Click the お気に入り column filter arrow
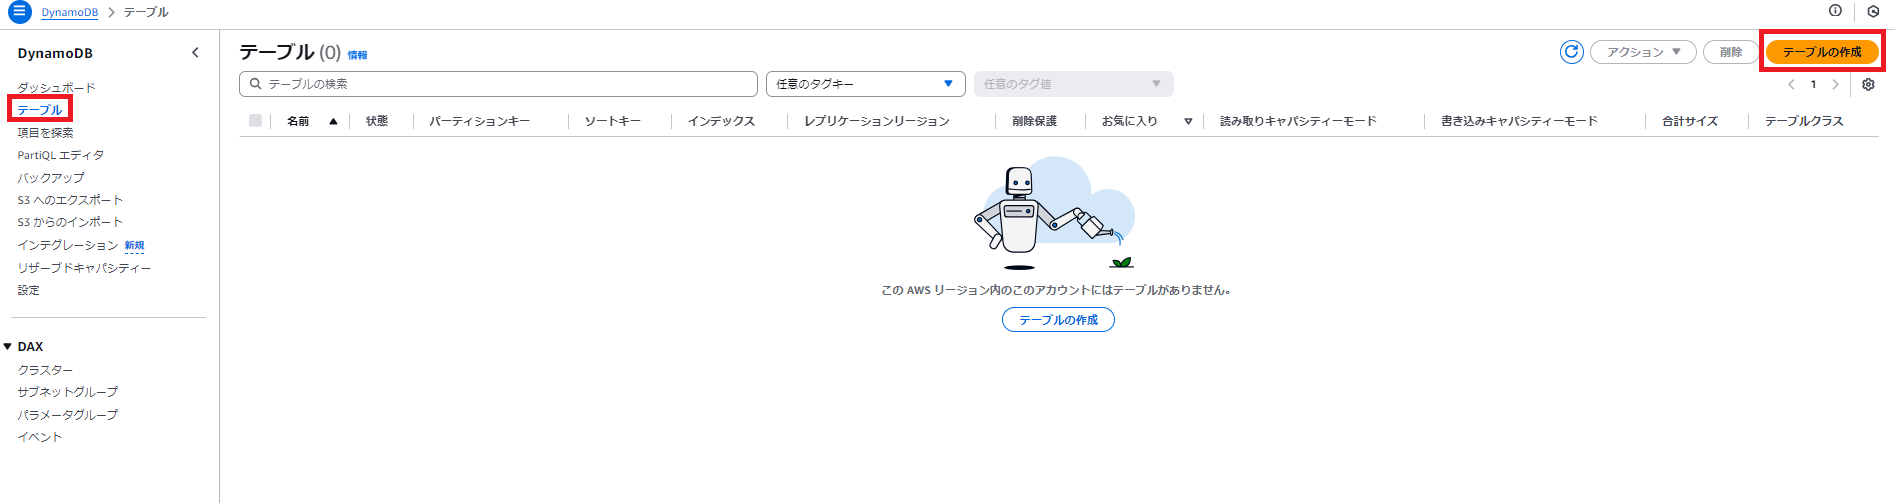 (x=1188, y=122)
